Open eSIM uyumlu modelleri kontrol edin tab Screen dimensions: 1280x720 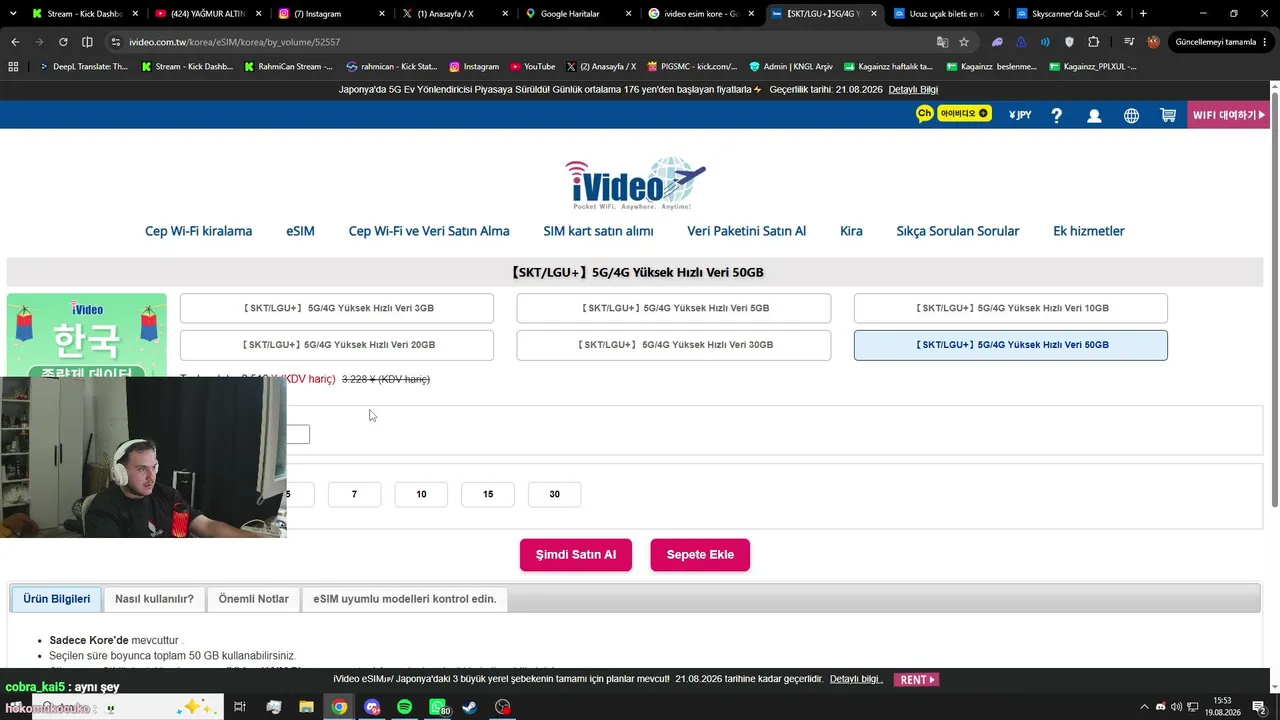(405, 599)
